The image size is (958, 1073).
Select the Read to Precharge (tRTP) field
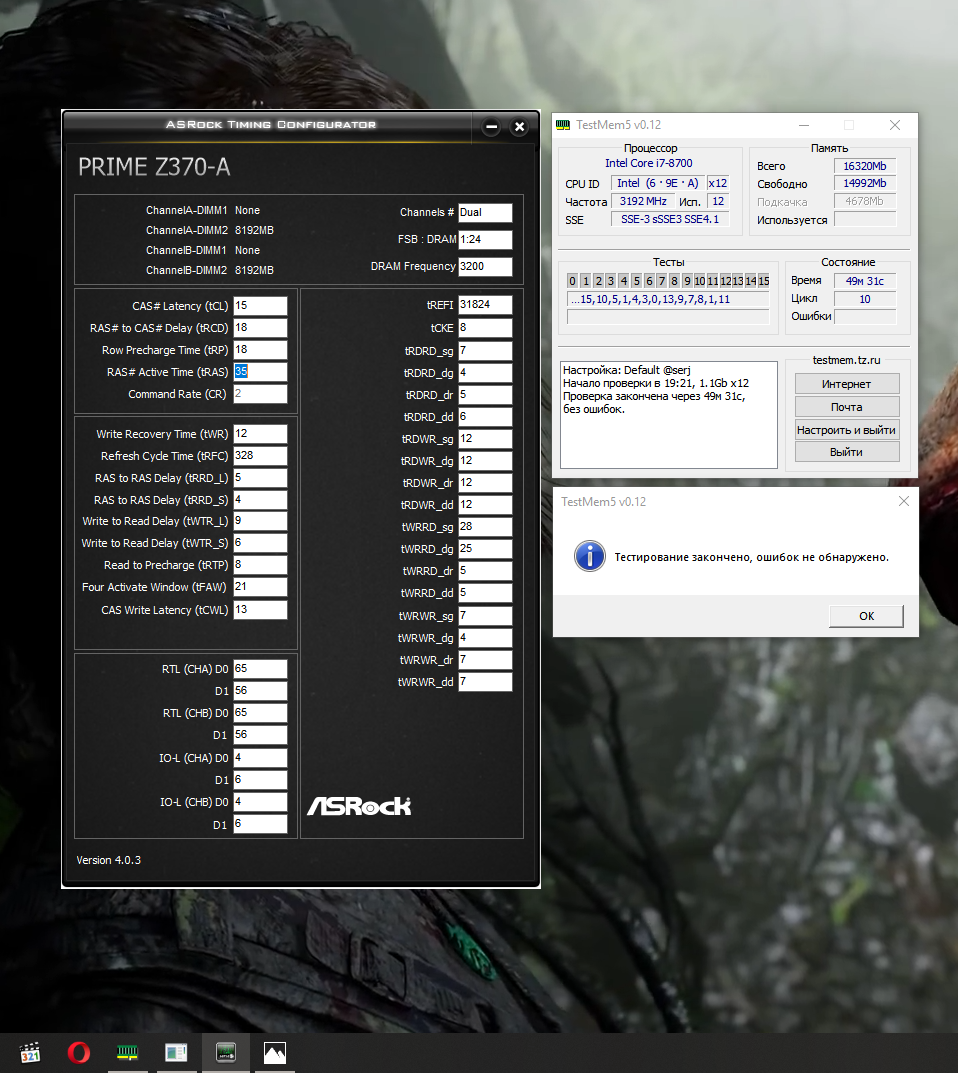260,565
